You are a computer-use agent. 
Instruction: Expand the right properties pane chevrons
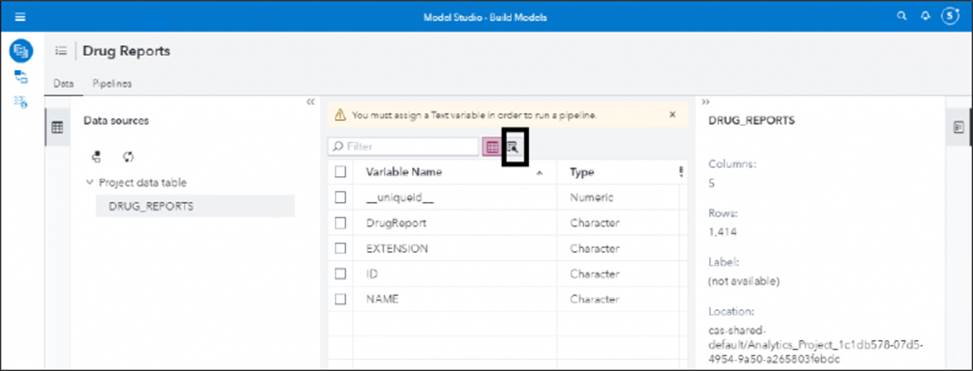706,102
